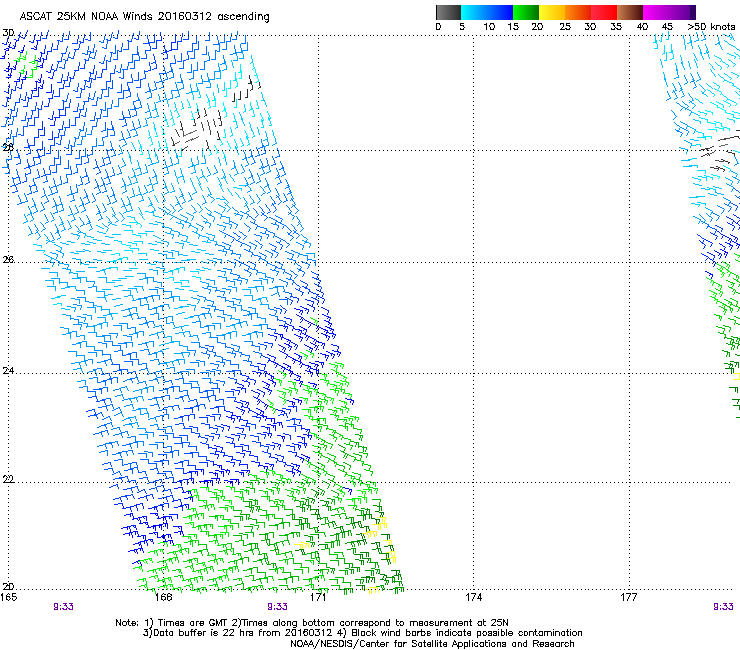Click the longitude '168' axis label
Viewport: 740px width, 650px height.
(x=163, y=597)
